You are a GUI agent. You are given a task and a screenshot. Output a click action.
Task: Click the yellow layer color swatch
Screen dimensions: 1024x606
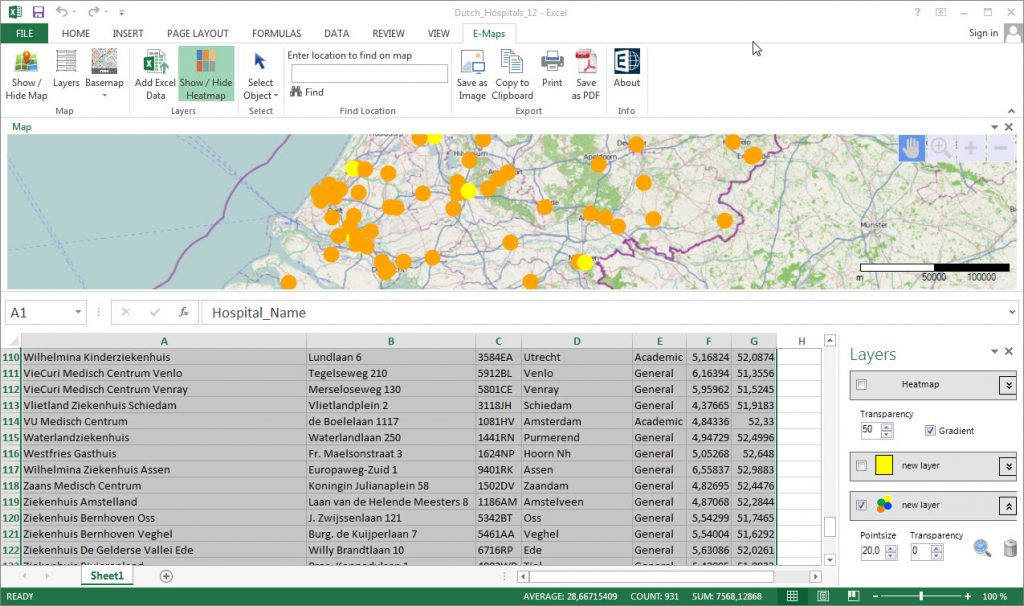click(885, 464)
